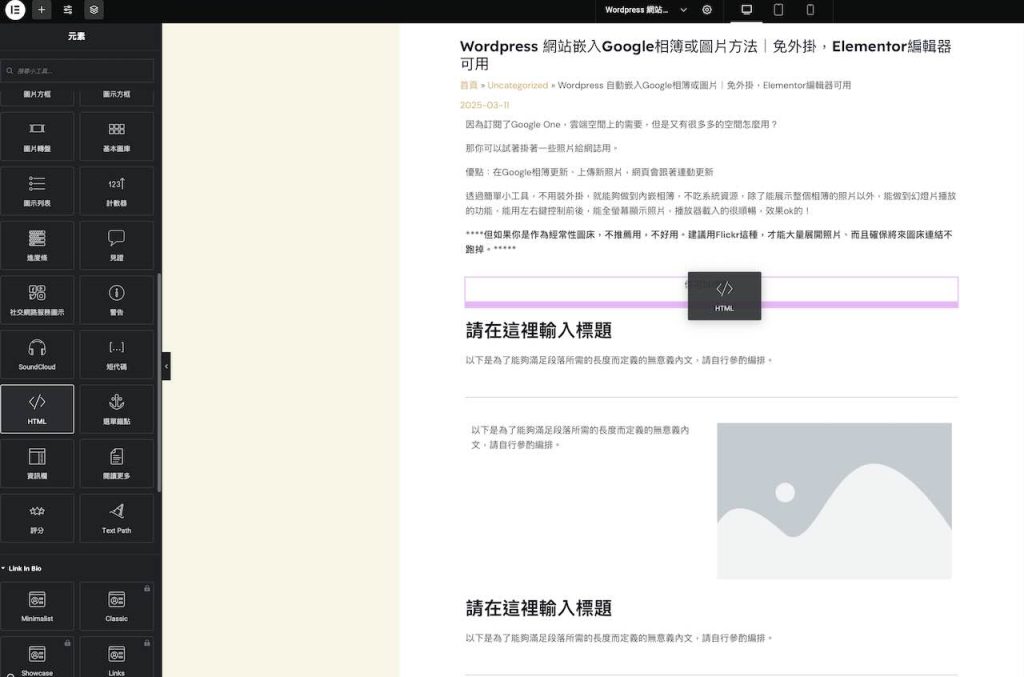Select the Classic link-in-bio widget
Image resolution: width=1024 pixels, height=677 pixels.
(117, 606)
